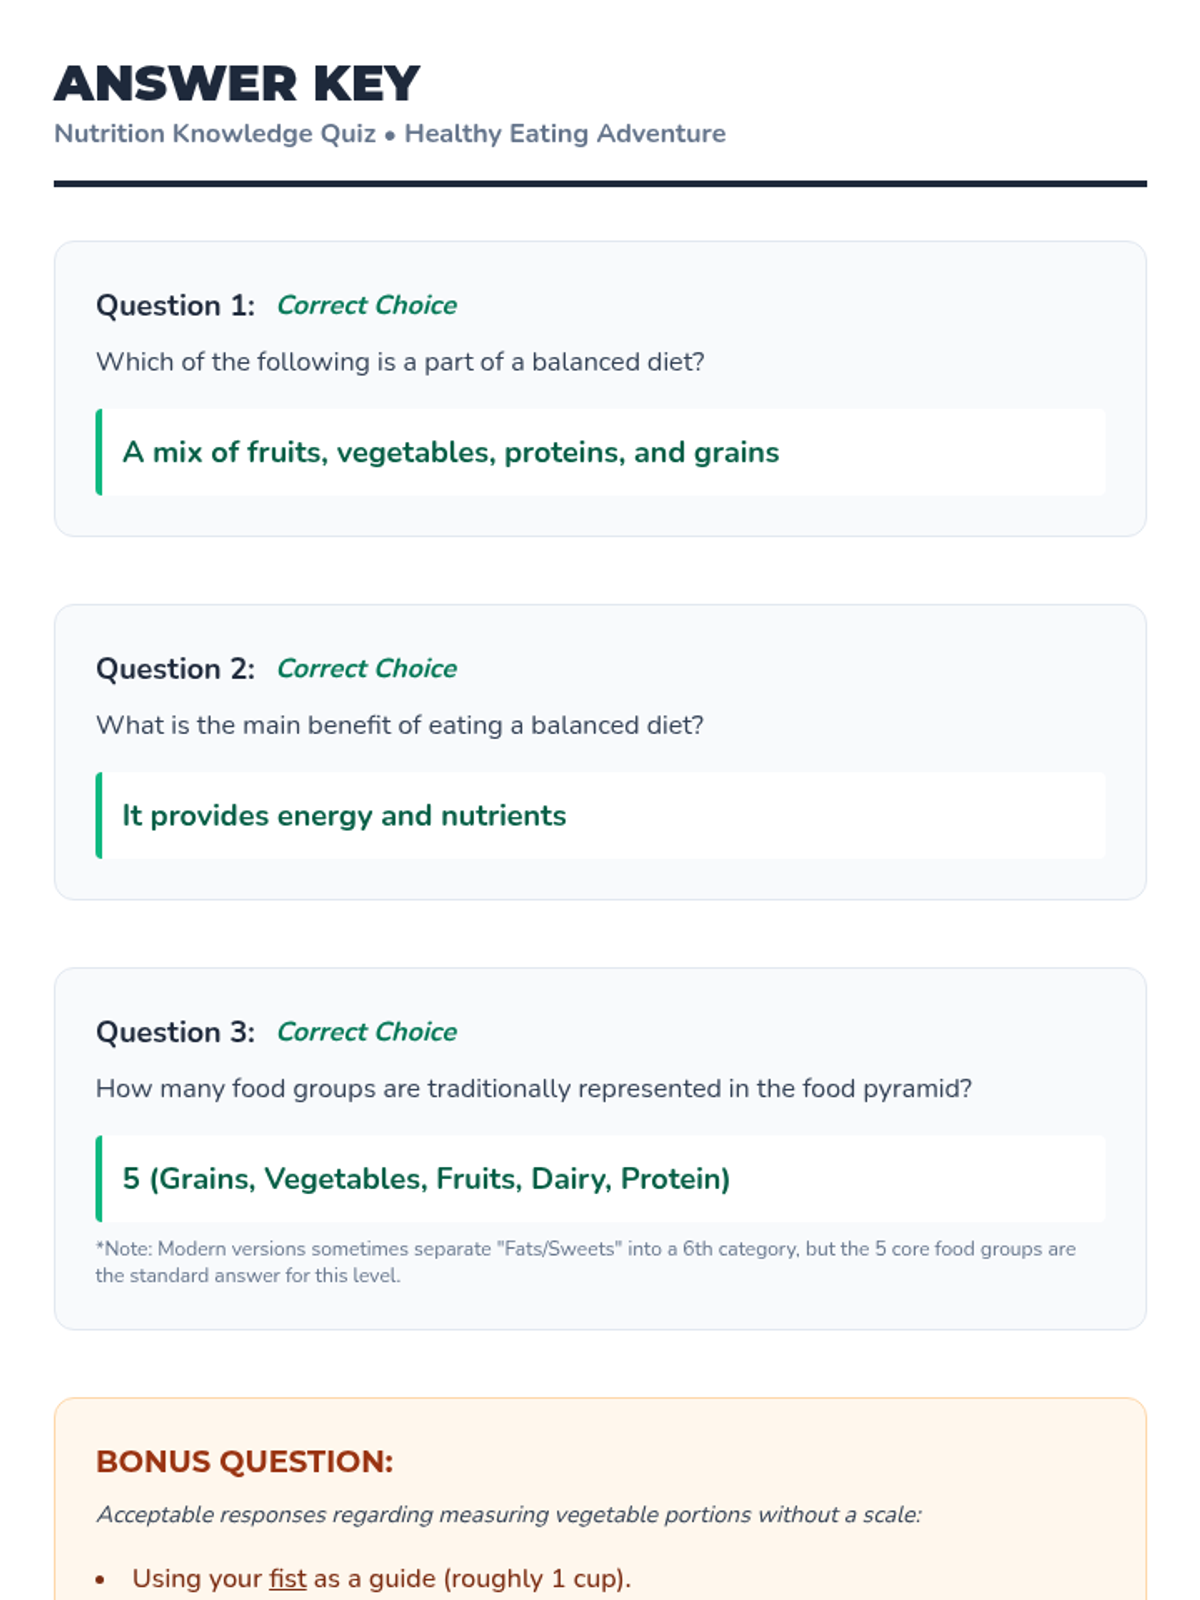Click Correct Choice beside Question 1

366,306
